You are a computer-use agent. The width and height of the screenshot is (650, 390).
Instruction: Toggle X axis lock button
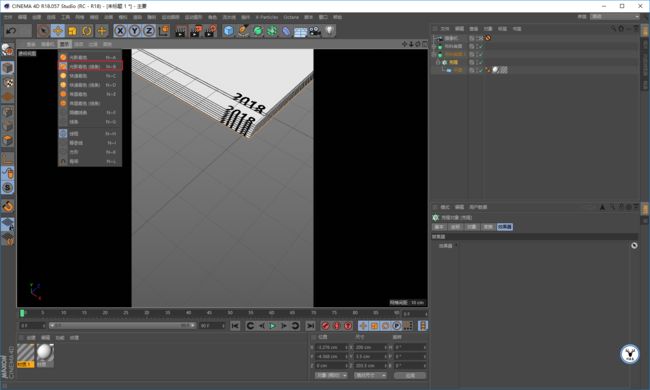click(x=120, y=31)
